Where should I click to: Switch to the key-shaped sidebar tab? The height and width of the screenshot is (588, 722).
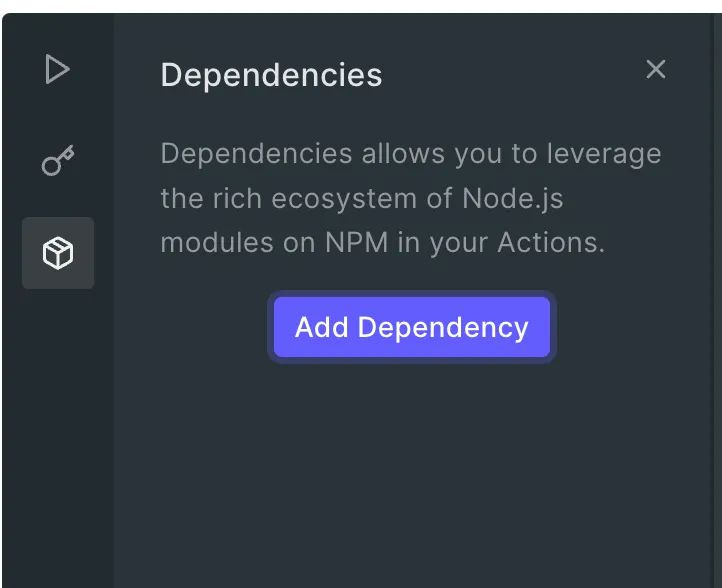pos(58,161)
